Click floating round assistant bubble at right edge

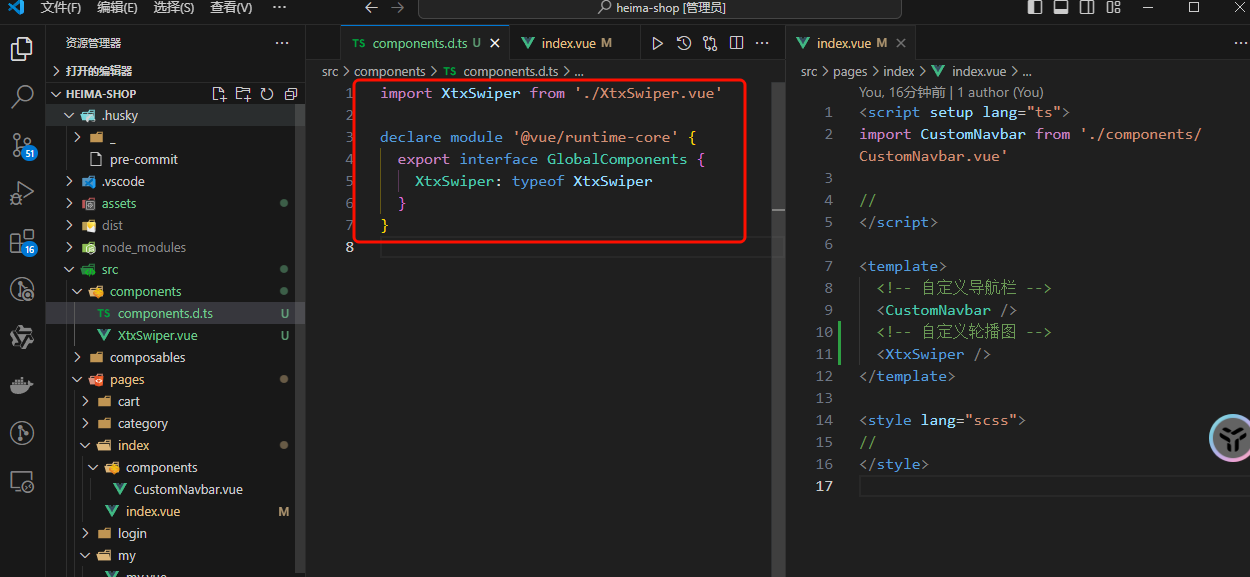tap(1230, 438)
